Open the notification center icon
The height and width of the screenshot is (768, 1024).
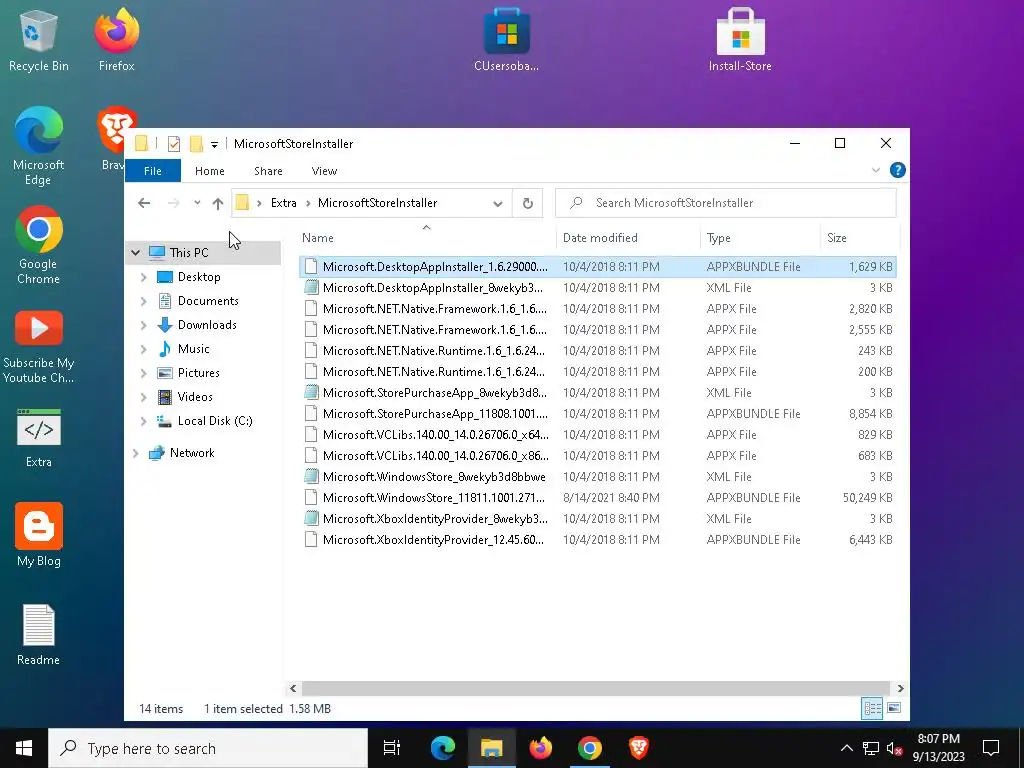[991, 748]
